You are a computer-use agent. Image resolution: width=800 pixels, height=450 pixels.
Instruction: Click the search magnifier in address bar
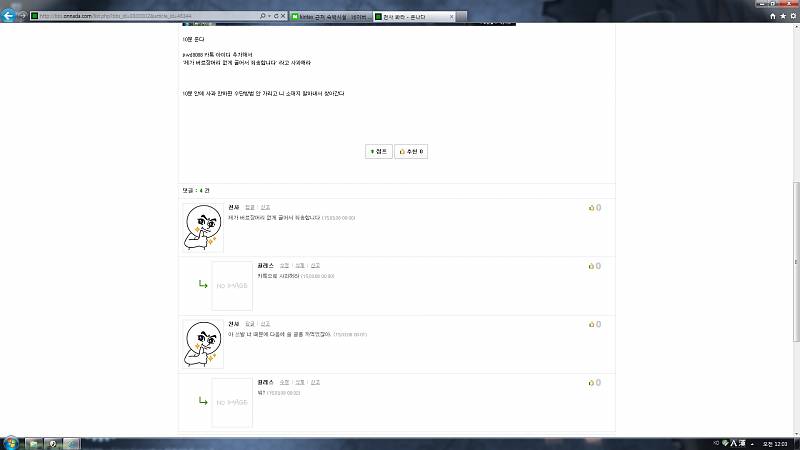coord(262,16)
